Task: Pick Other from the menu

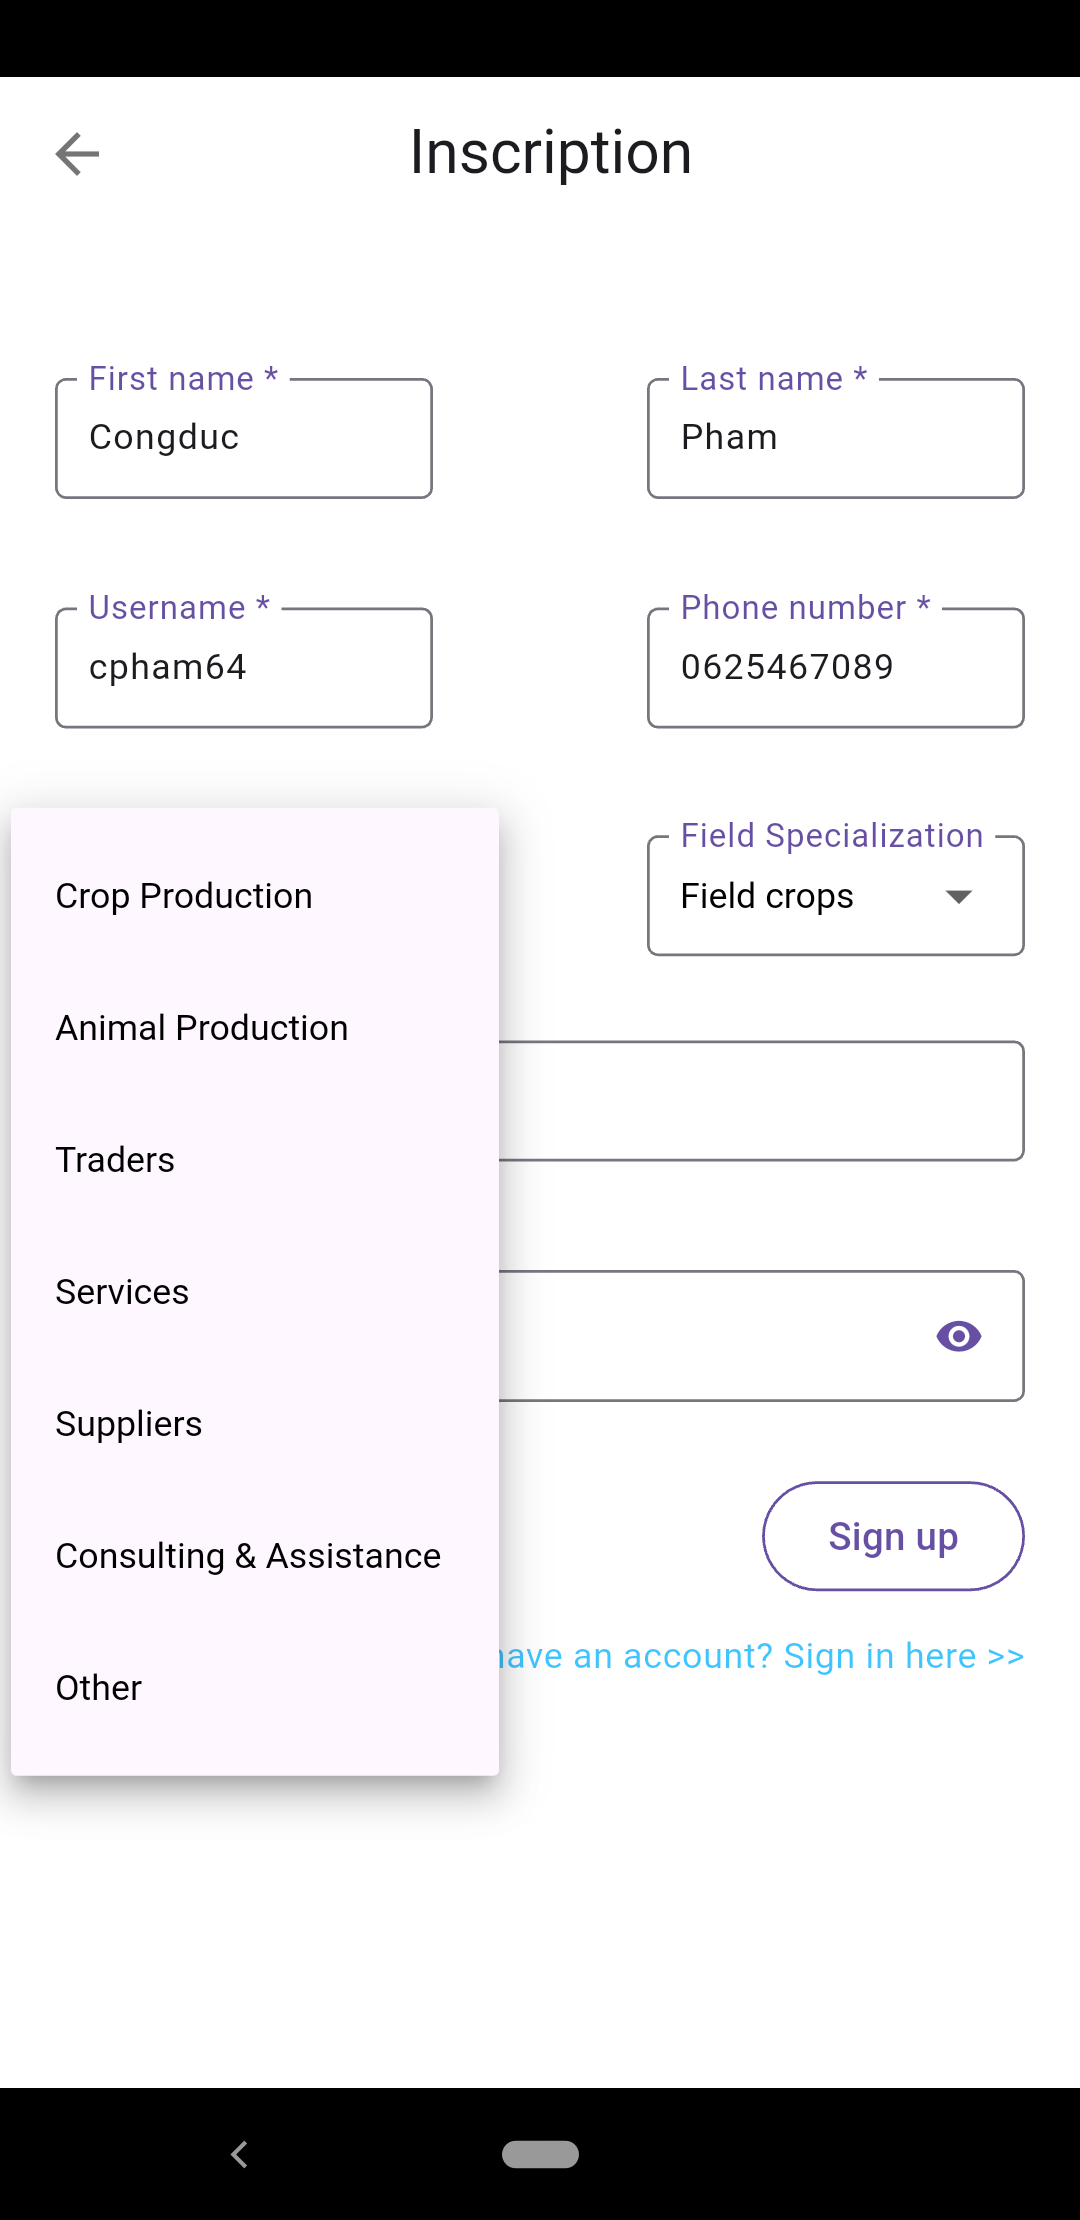Action: (99, 1688)
